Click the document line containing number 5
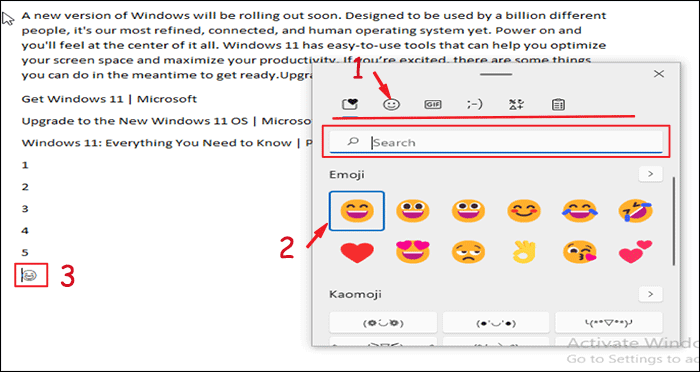The width and height of the screenshot is (700, 372). 25,253
